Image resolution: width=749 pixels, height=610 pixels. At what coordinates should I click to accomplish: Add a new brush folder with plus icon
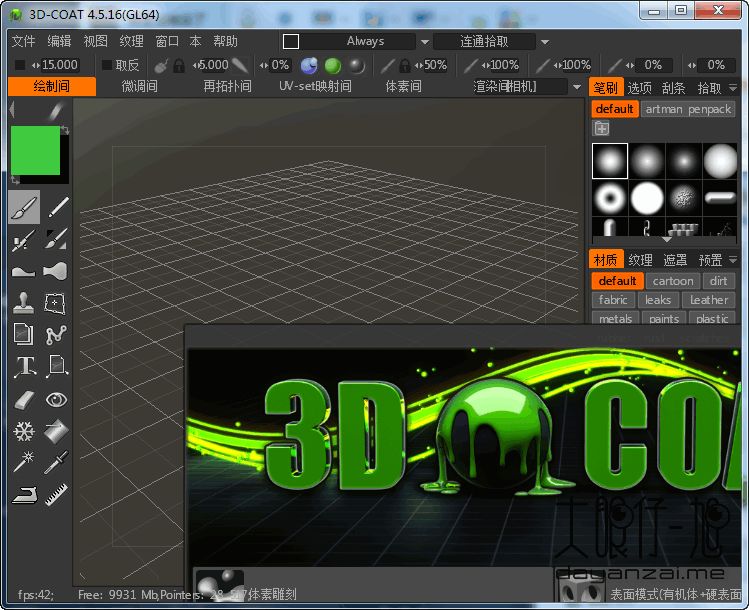coord(601,128)
